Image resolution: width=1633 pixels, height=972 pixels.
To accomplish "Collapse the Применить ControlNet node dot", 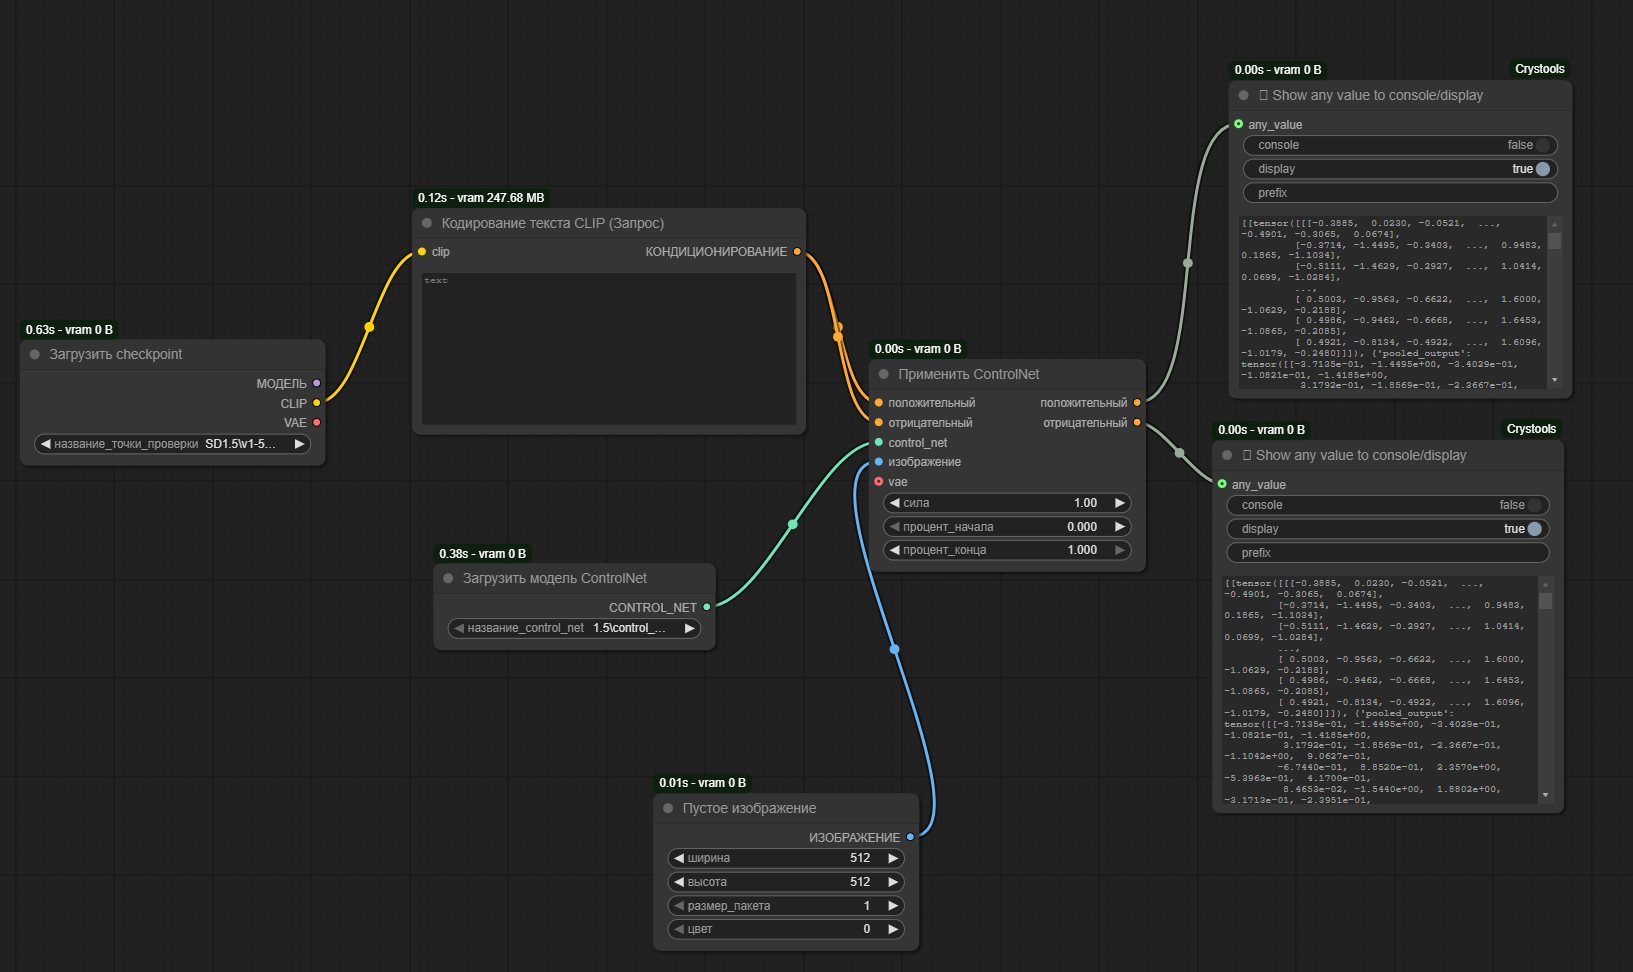I will click(884, 374).
